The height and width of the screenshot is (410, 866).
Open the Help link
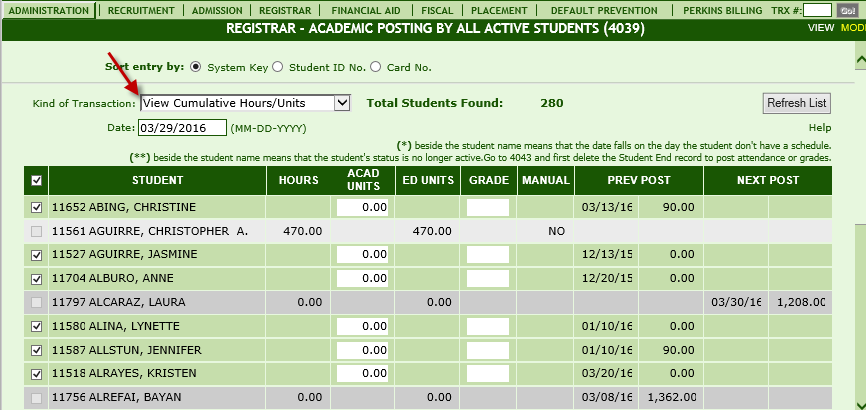pyautogui.click(x=820, y=128)
